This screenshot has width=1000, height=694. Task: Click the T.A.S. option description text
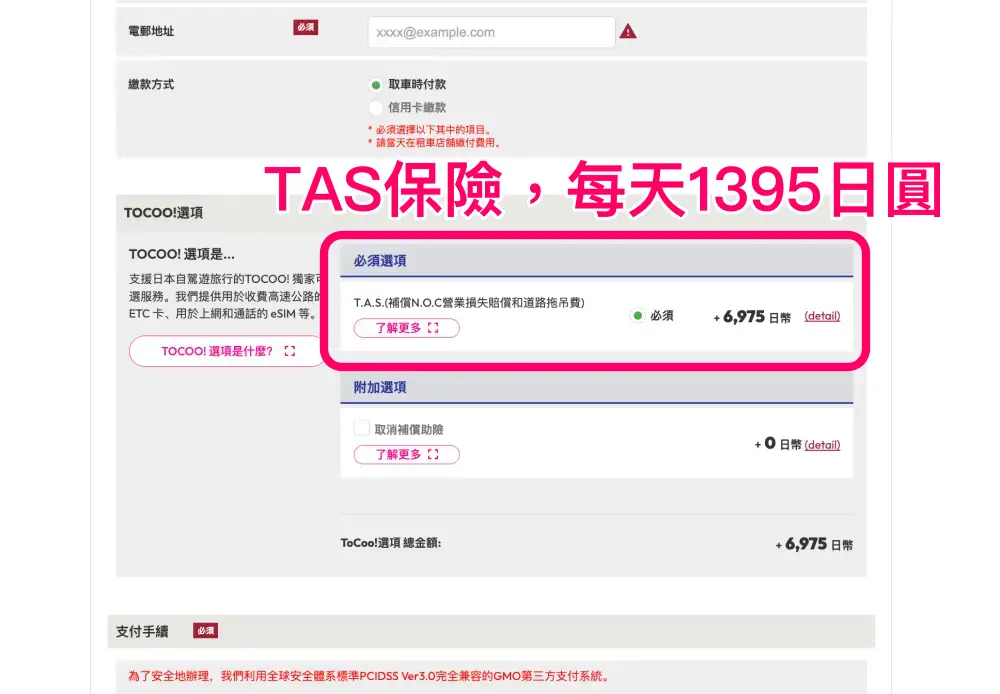point(469,302)
